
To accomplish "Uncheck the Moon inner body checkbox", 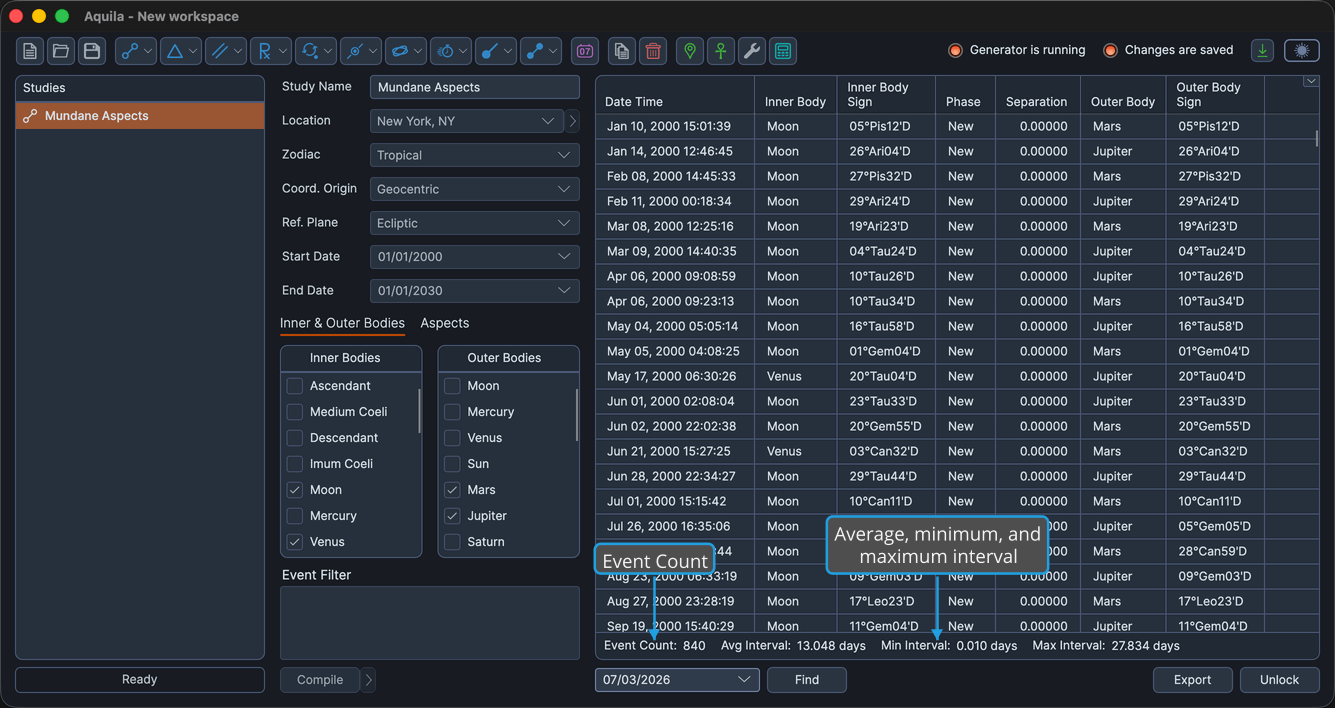I will (x=294, y=490).
